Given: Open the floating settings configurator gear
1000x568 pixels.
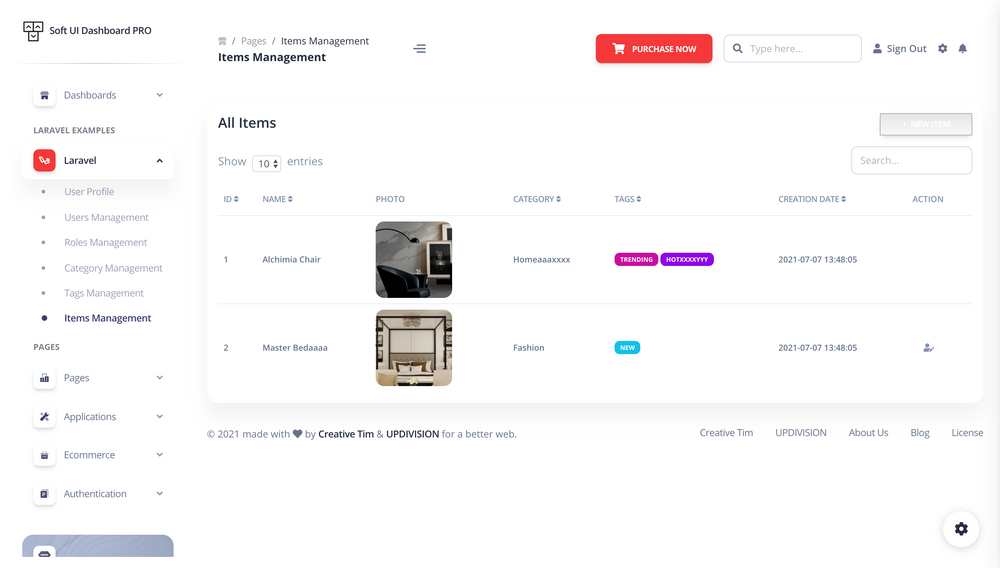Looking at the screenshot, I should click(961, 529).
